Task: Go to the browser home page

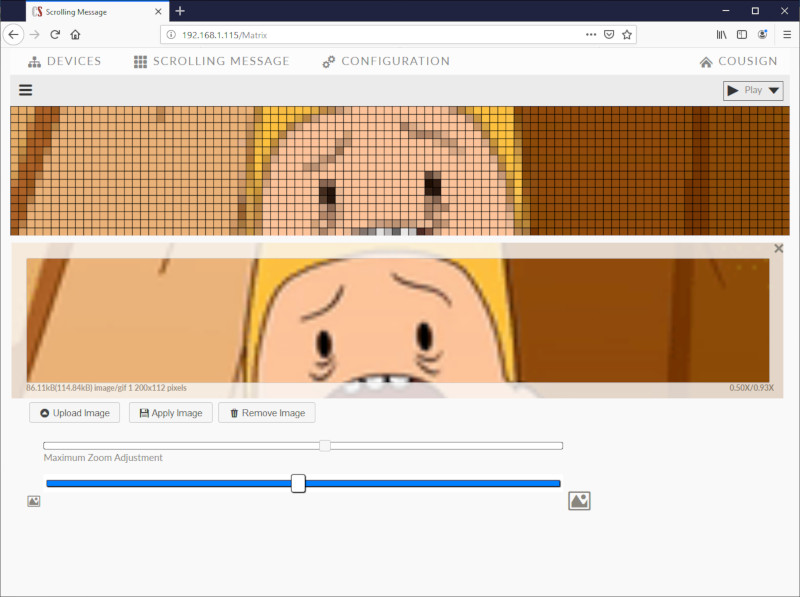Action: (x=75, y=34)
